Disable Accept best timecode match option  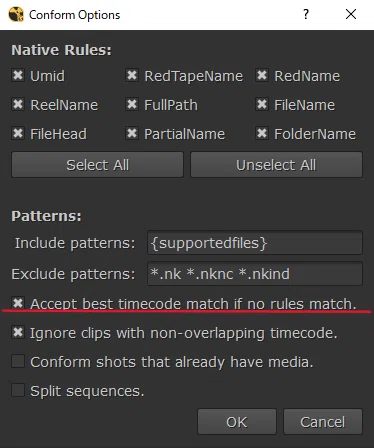click(x=18, y=303)
